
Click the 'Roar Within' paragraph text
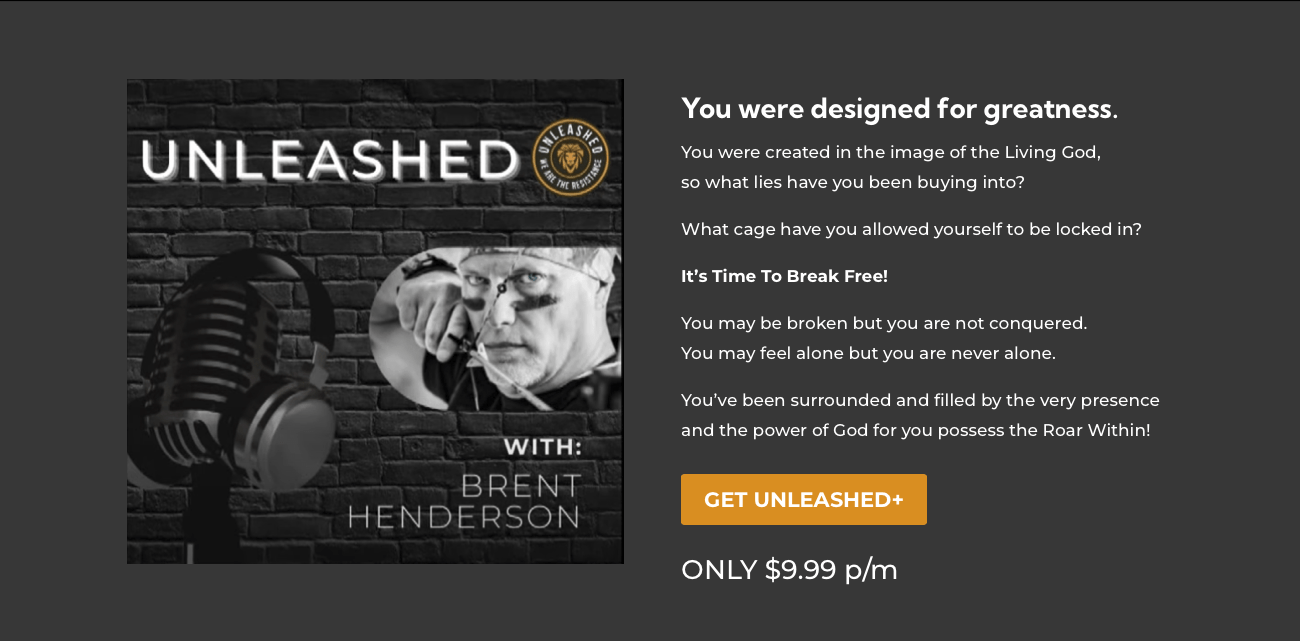920,415
